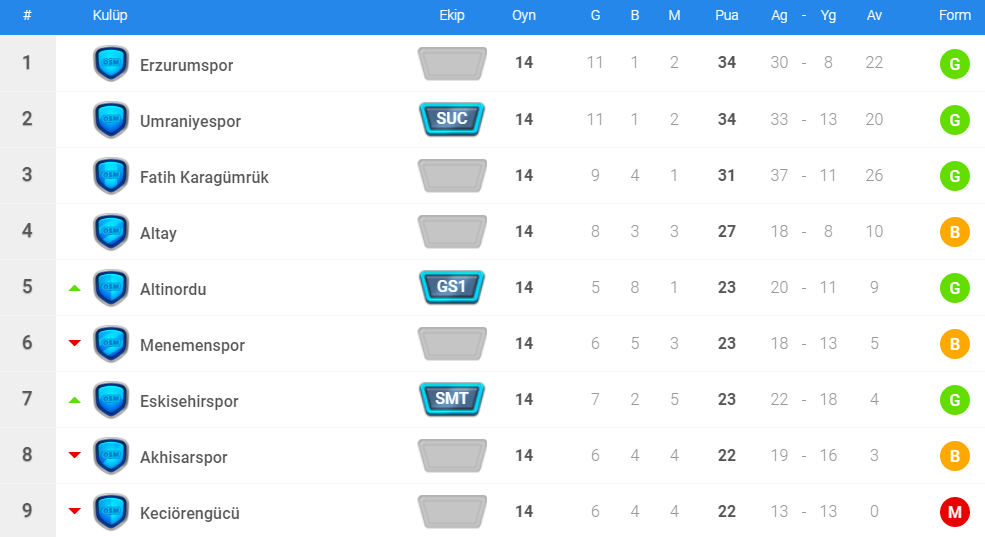Click the green up arrow beside Altinordu
985x537 pixels.
tap(74, 288)
